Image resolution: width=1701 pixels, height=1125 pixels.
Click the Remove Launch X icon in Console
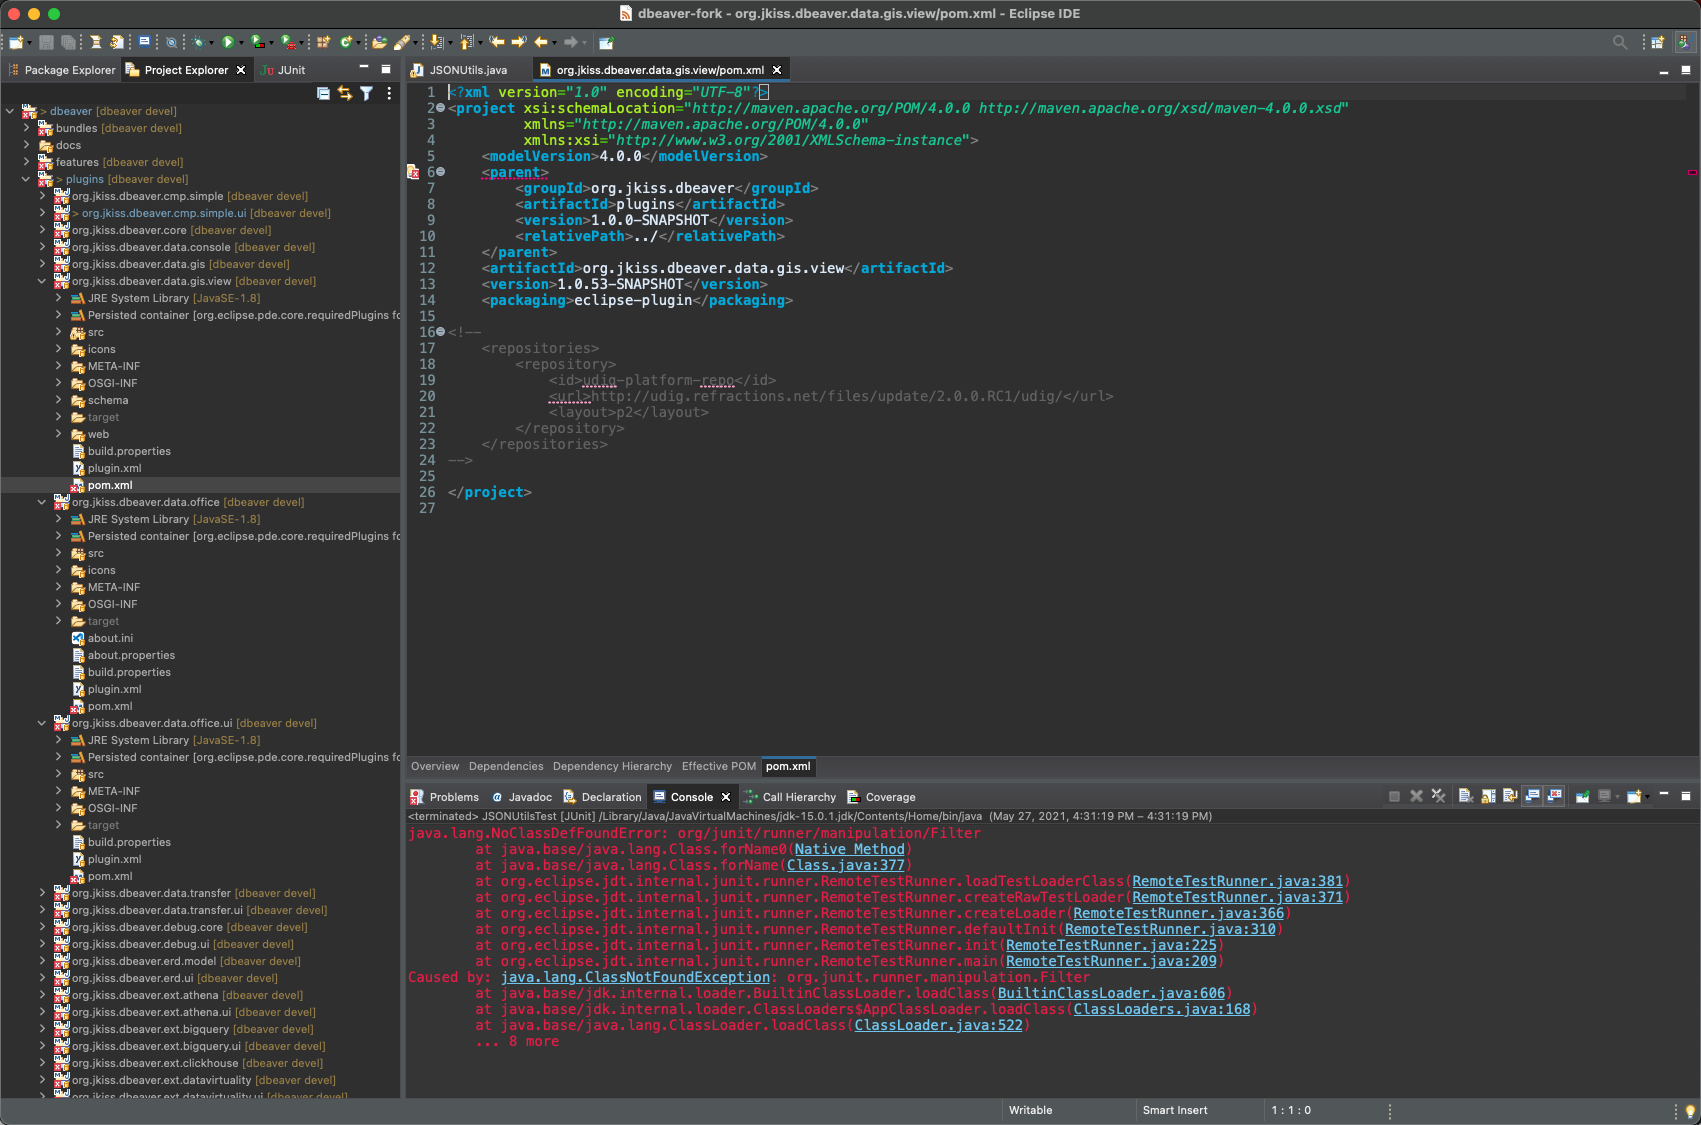click(x=1416, y=796)
